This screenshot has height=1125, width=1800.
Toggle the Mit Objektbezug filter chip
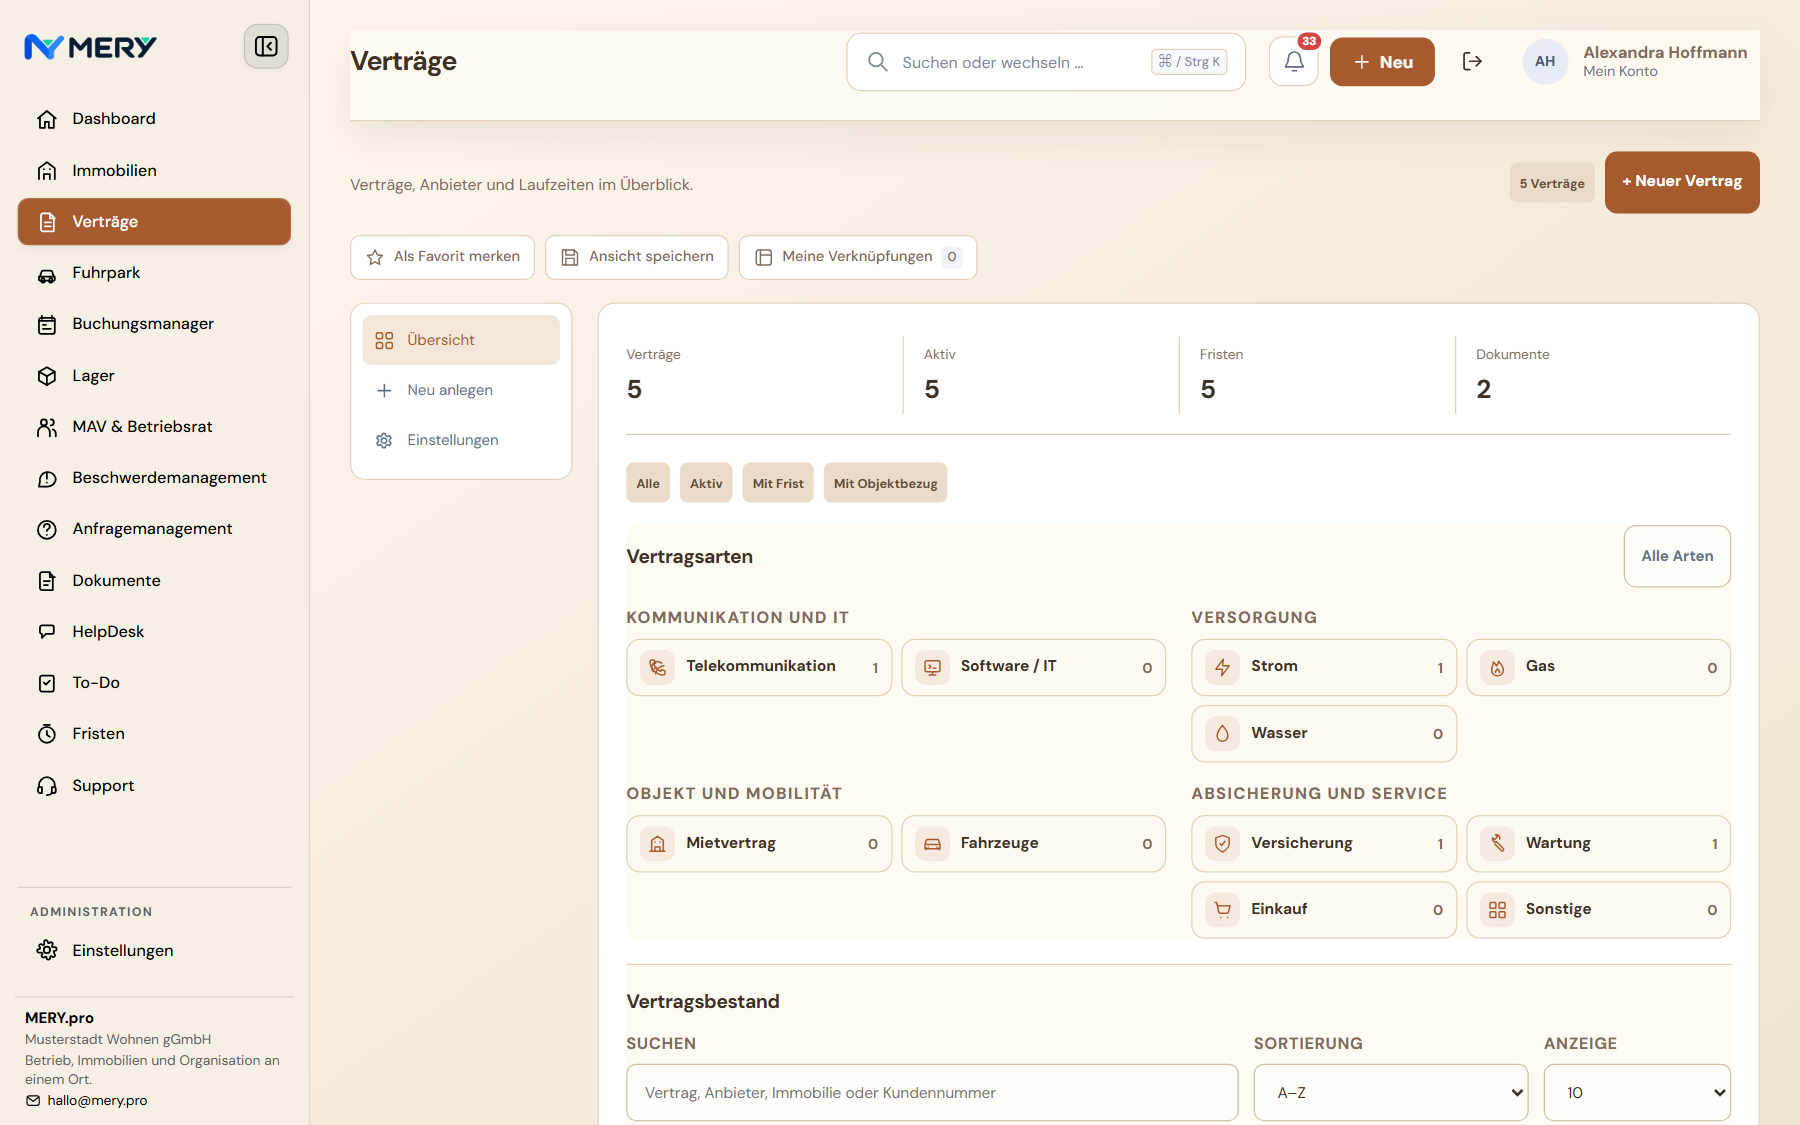885,483
